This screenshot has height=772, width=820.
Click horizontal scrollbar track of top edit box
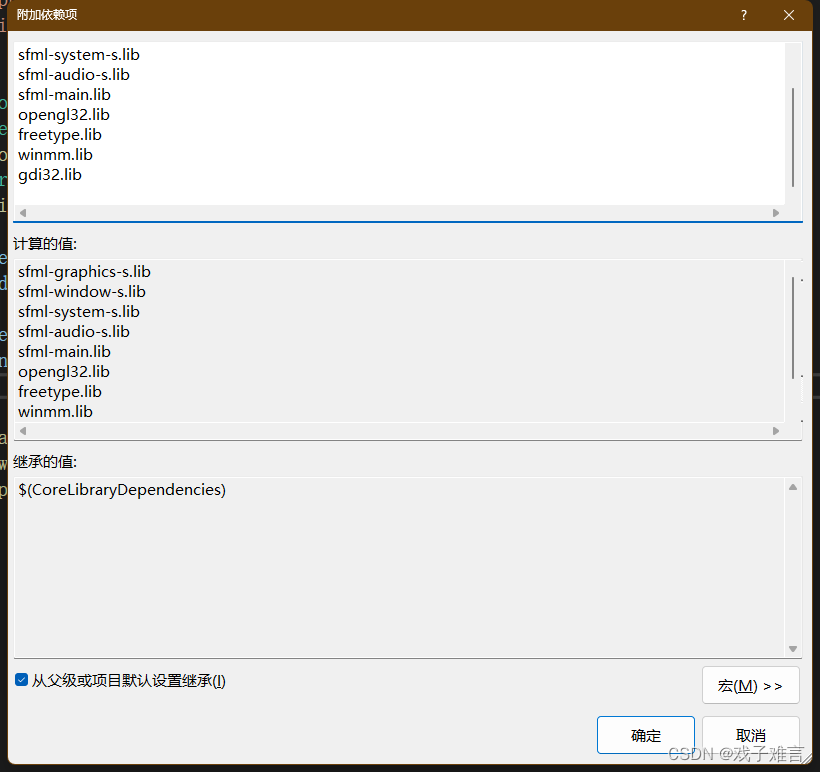point(399,213)
